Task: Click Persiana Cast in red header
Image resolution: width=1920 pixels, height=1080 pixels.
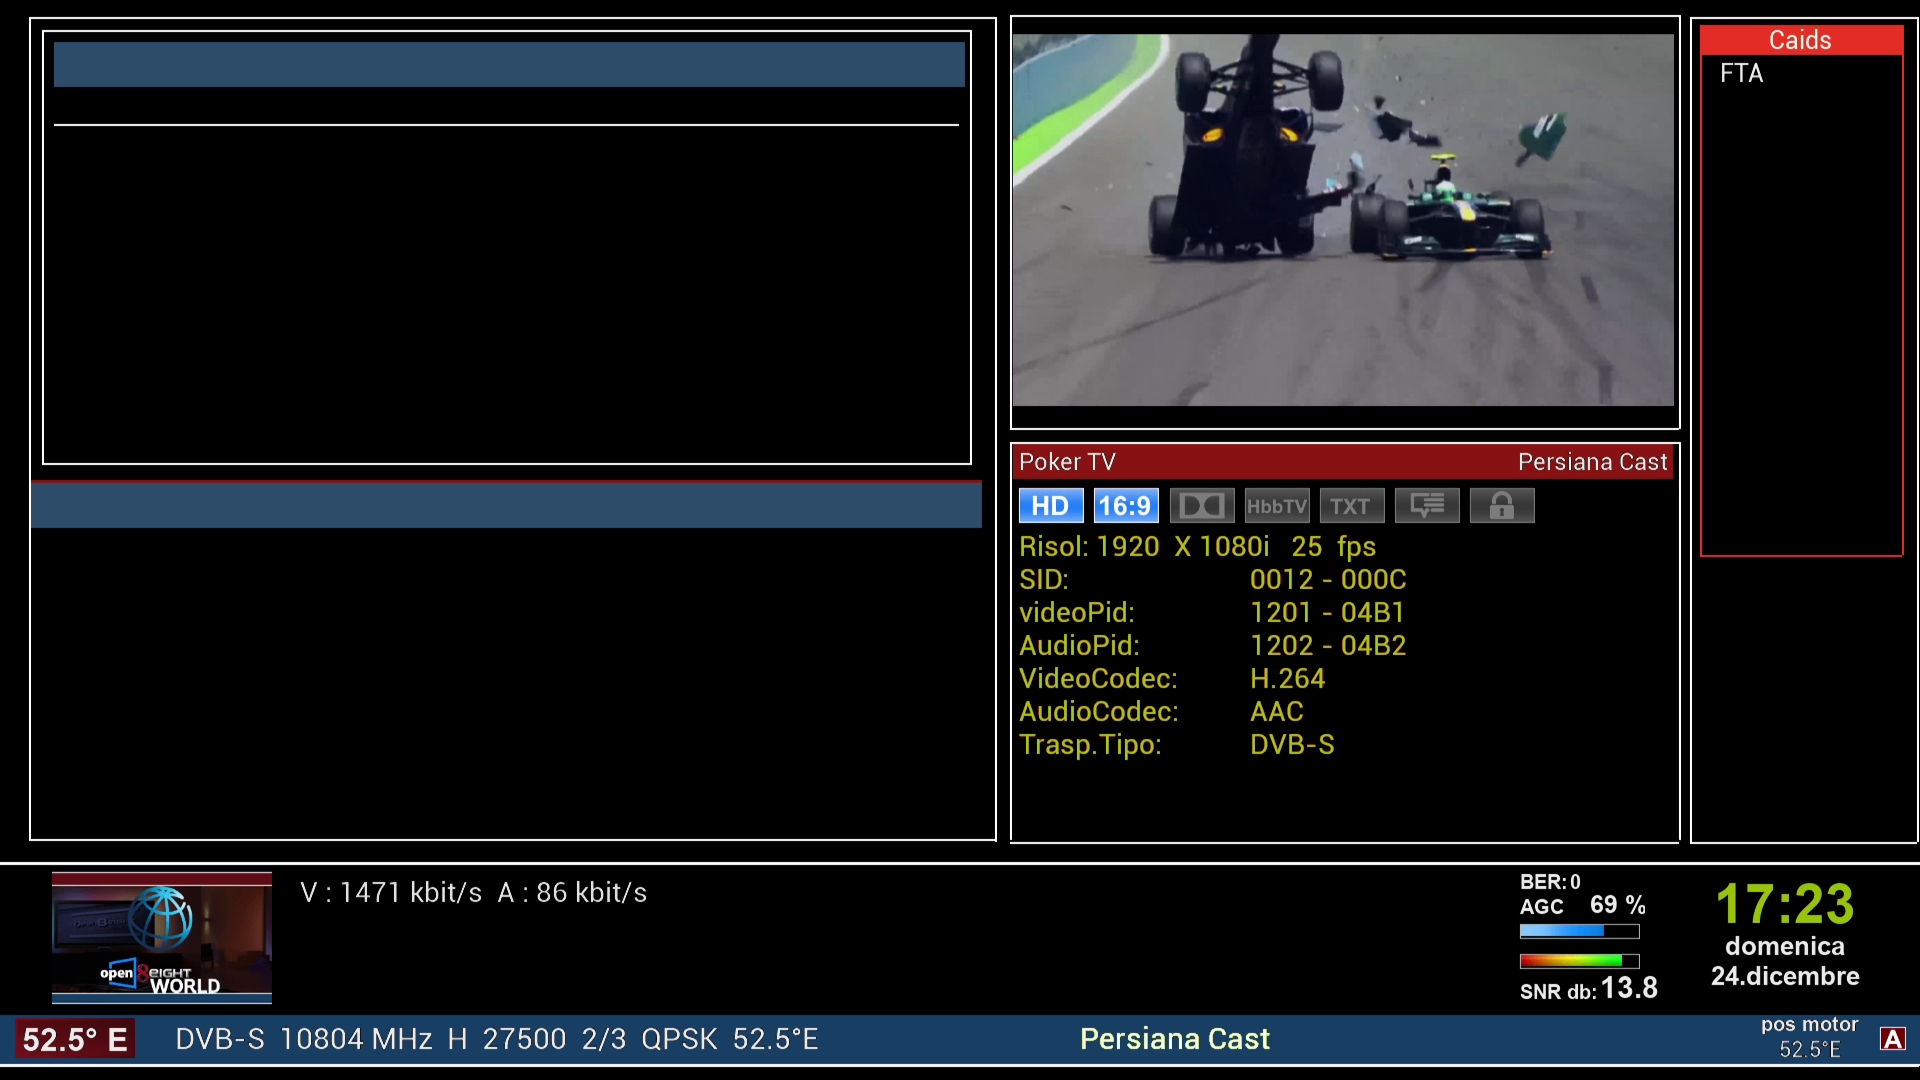Action: [x=1593, y=462]
